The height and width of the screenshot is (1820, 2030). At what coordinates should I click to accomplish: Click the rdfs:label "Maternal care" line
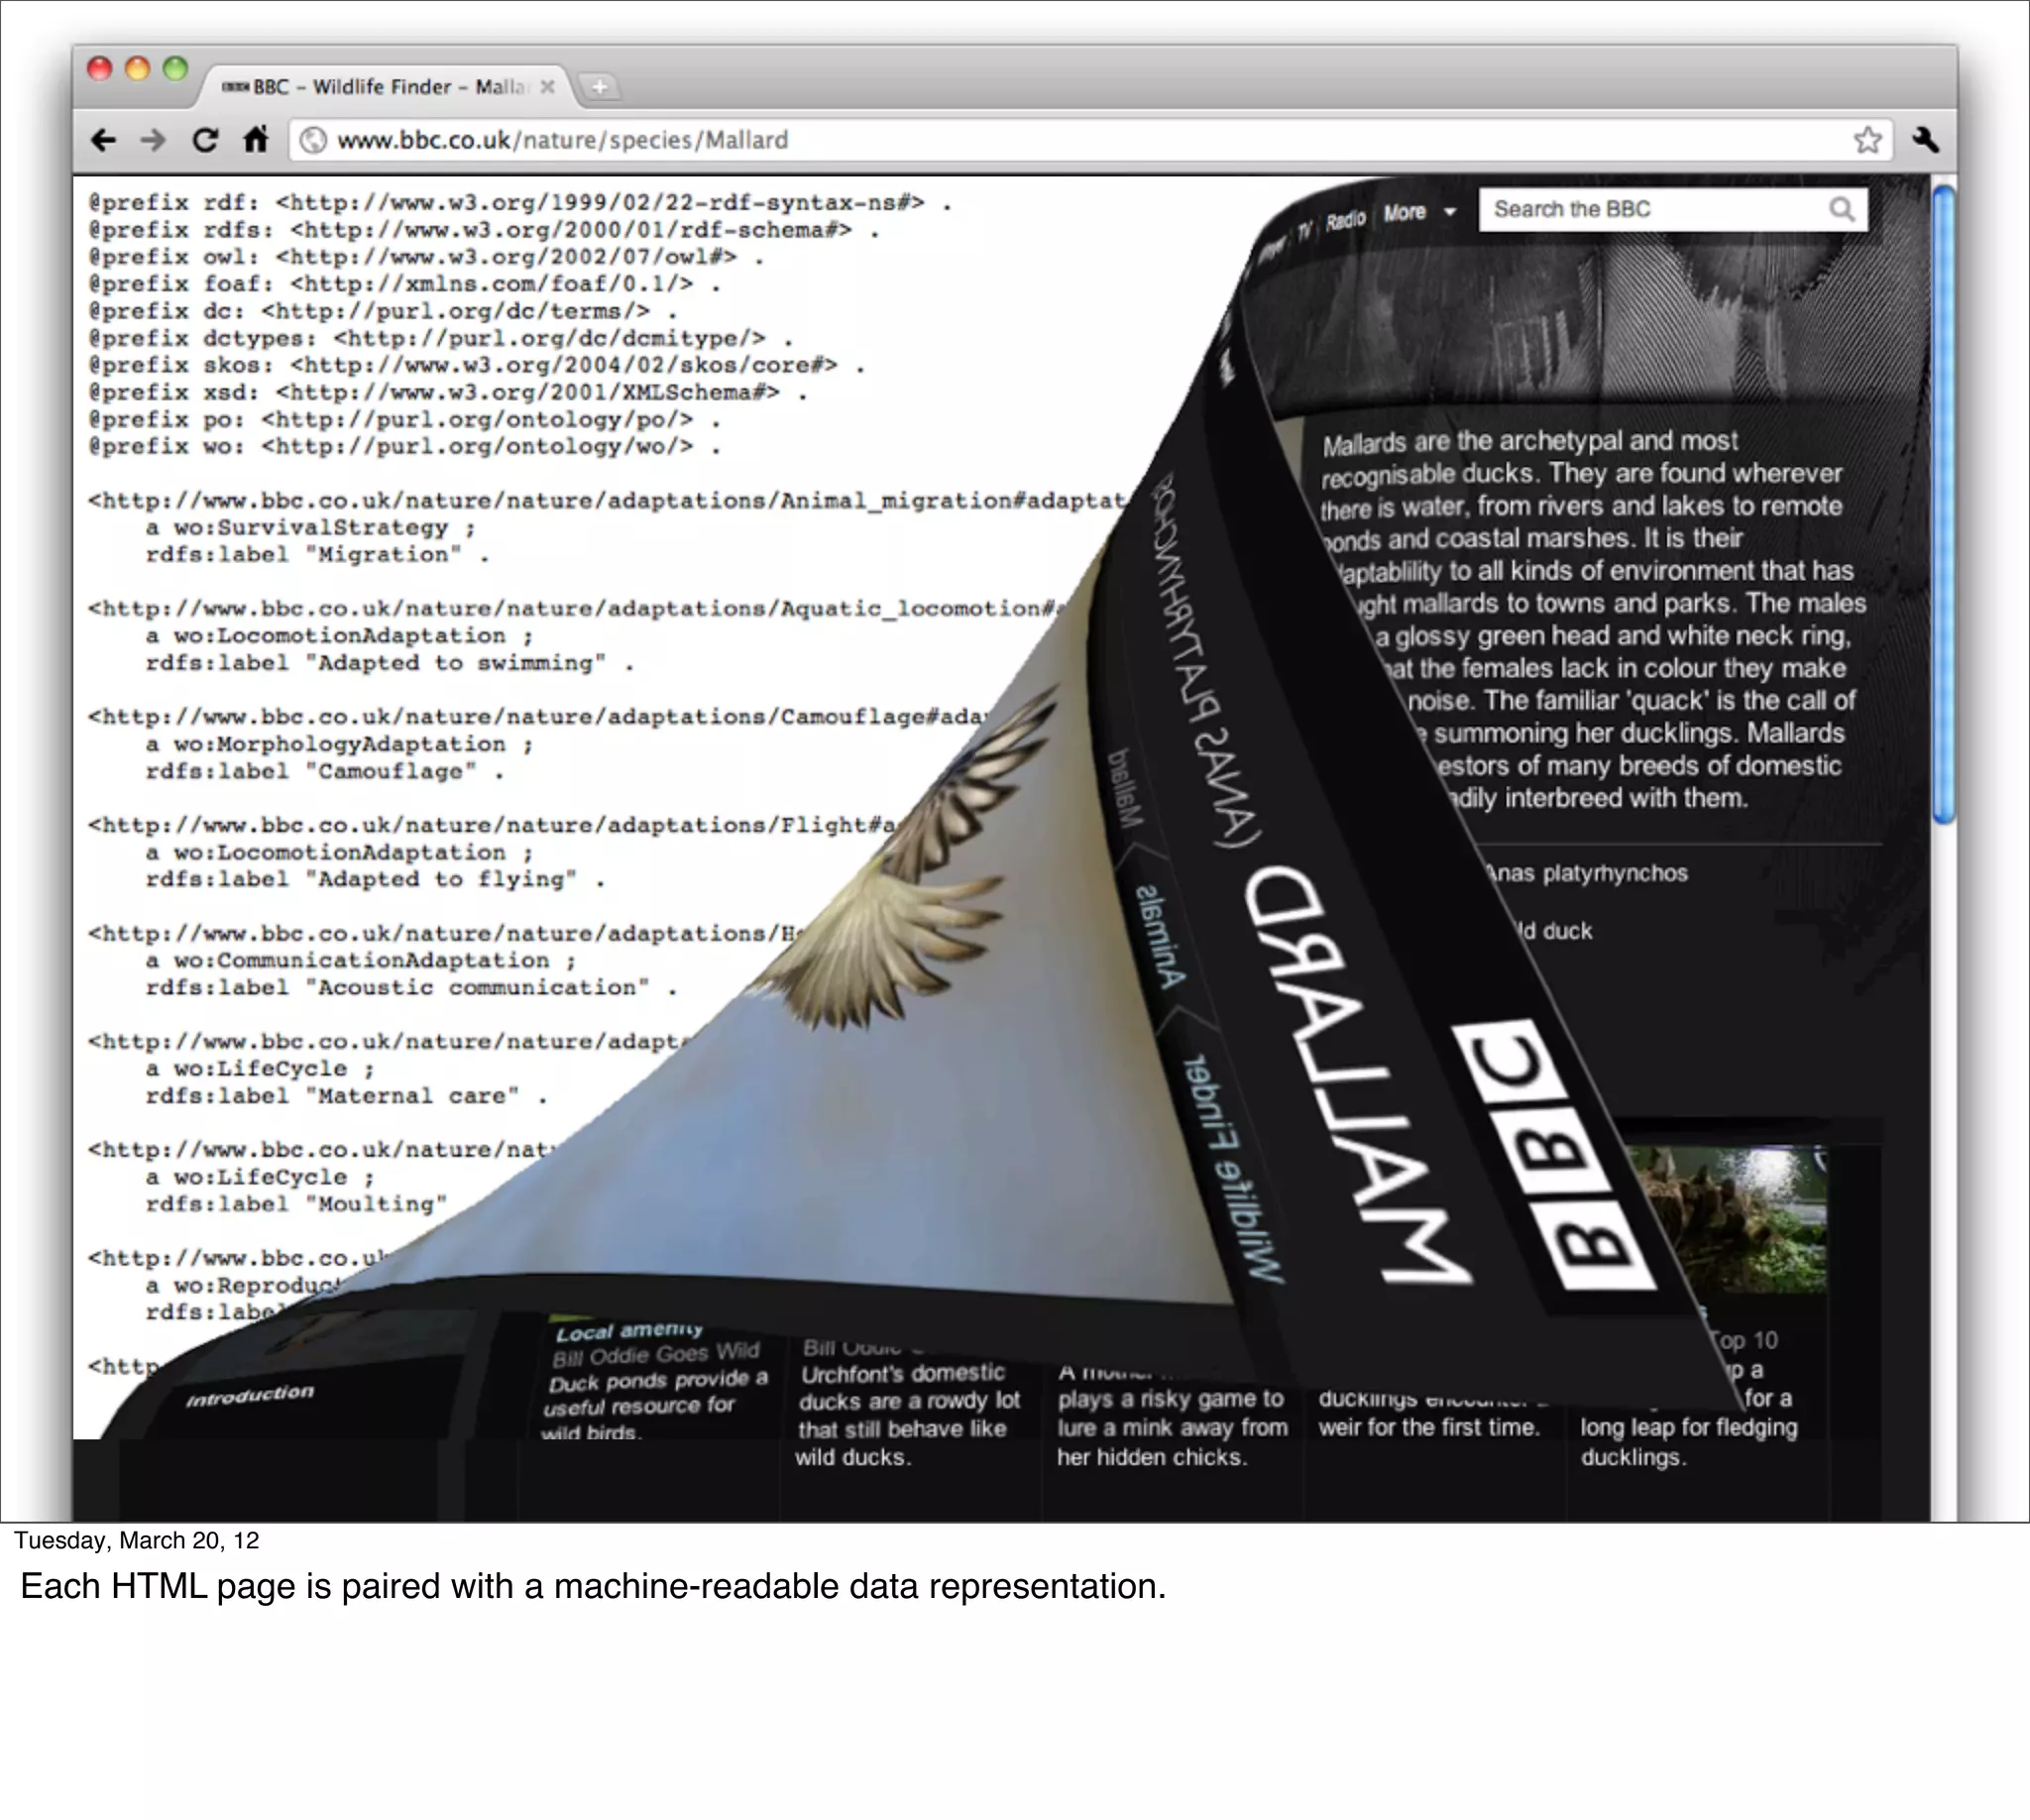(x=346, y=1096)
